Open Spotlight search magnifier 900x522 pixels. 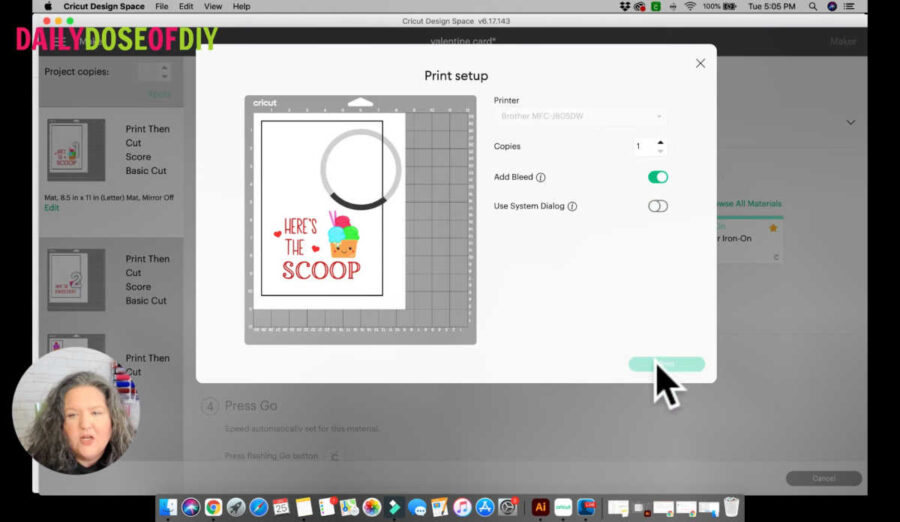coord(813,6)
